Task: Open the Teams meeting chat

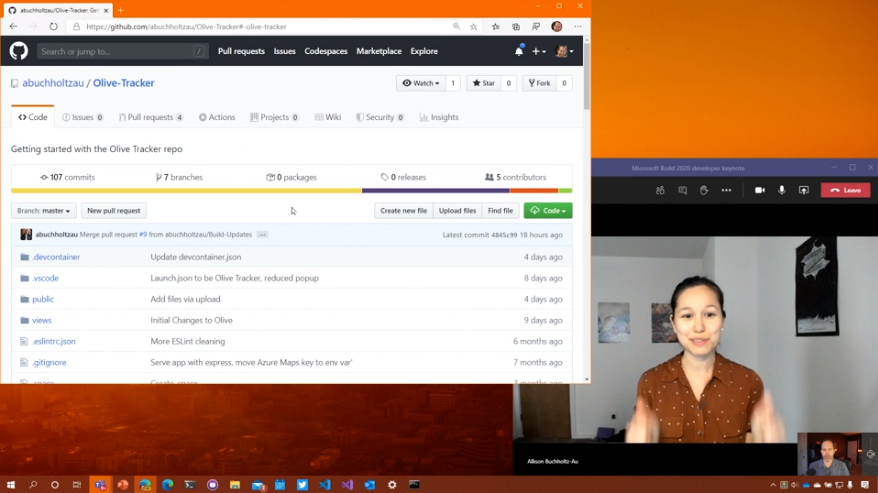Action: tap(682, 190)
